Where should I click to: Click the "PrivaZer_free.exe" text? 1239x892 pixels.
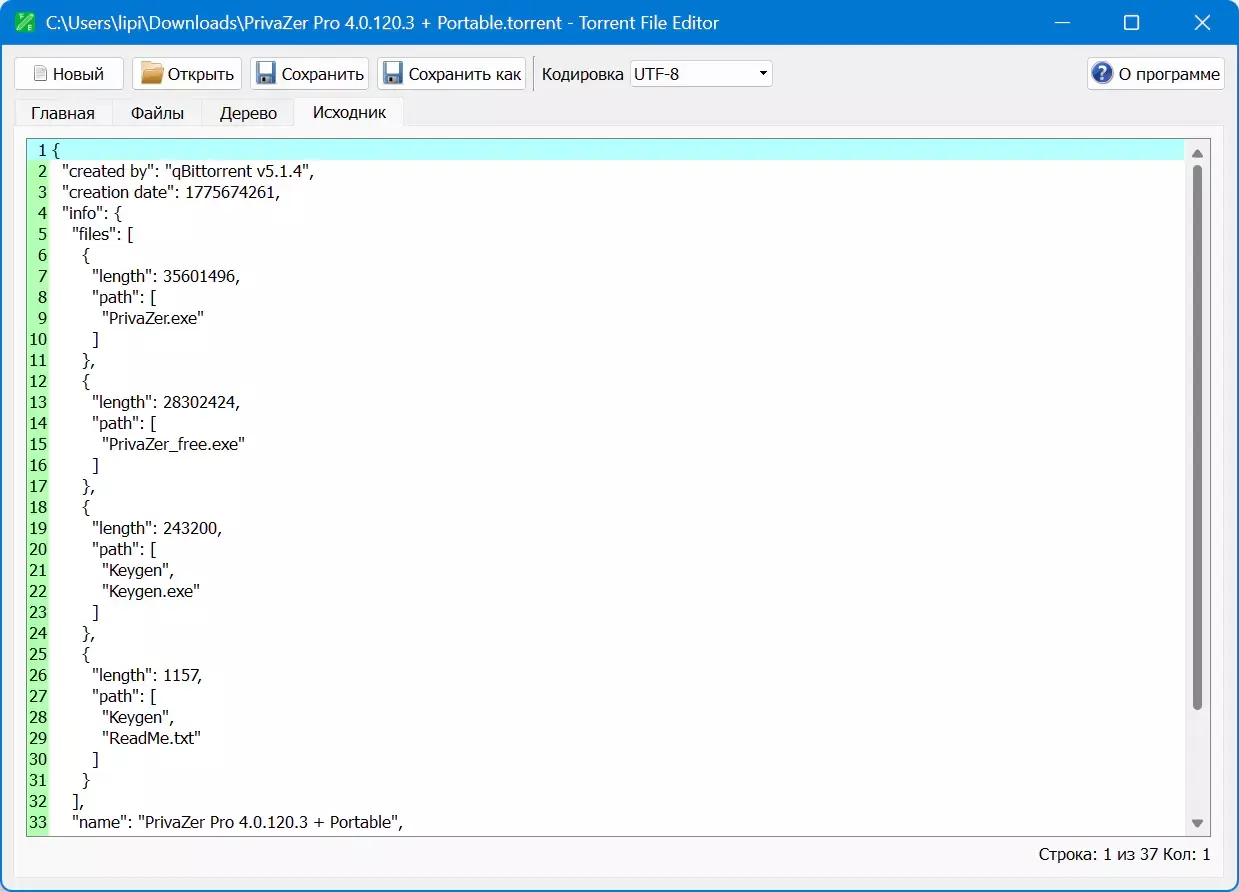click(x=173, y=444)
